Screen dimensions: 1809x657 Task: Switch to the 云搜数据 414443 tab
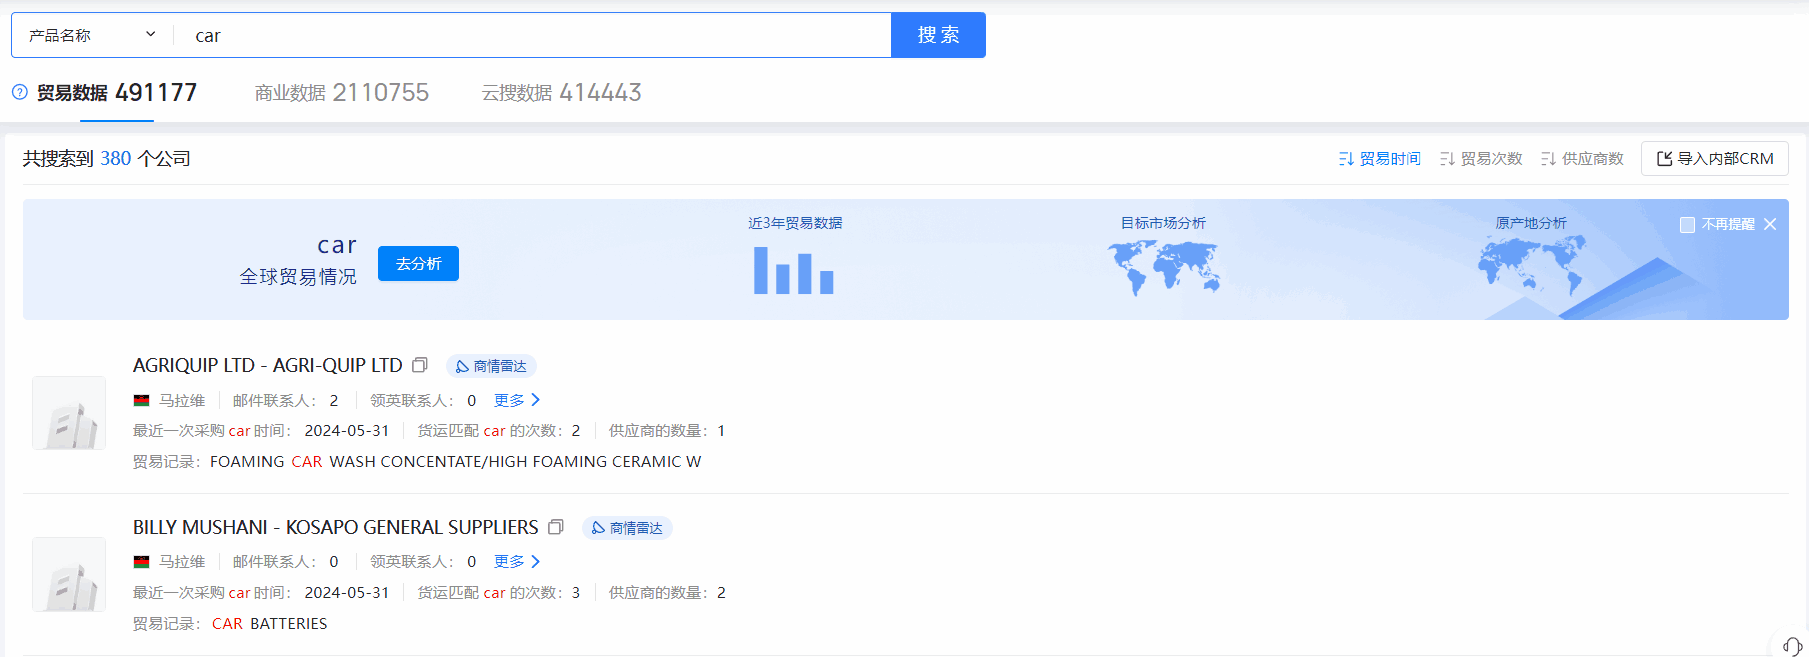(x=562, y=93)
